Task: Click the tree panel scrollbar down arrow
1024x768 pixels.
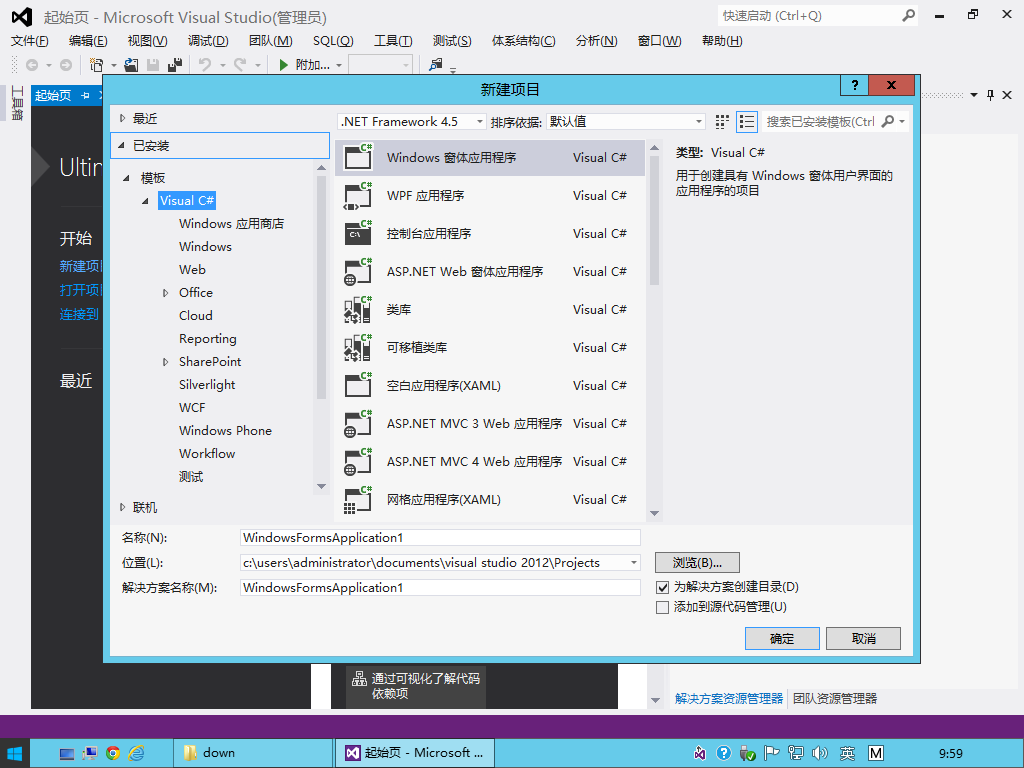Action: pos(321,487)
